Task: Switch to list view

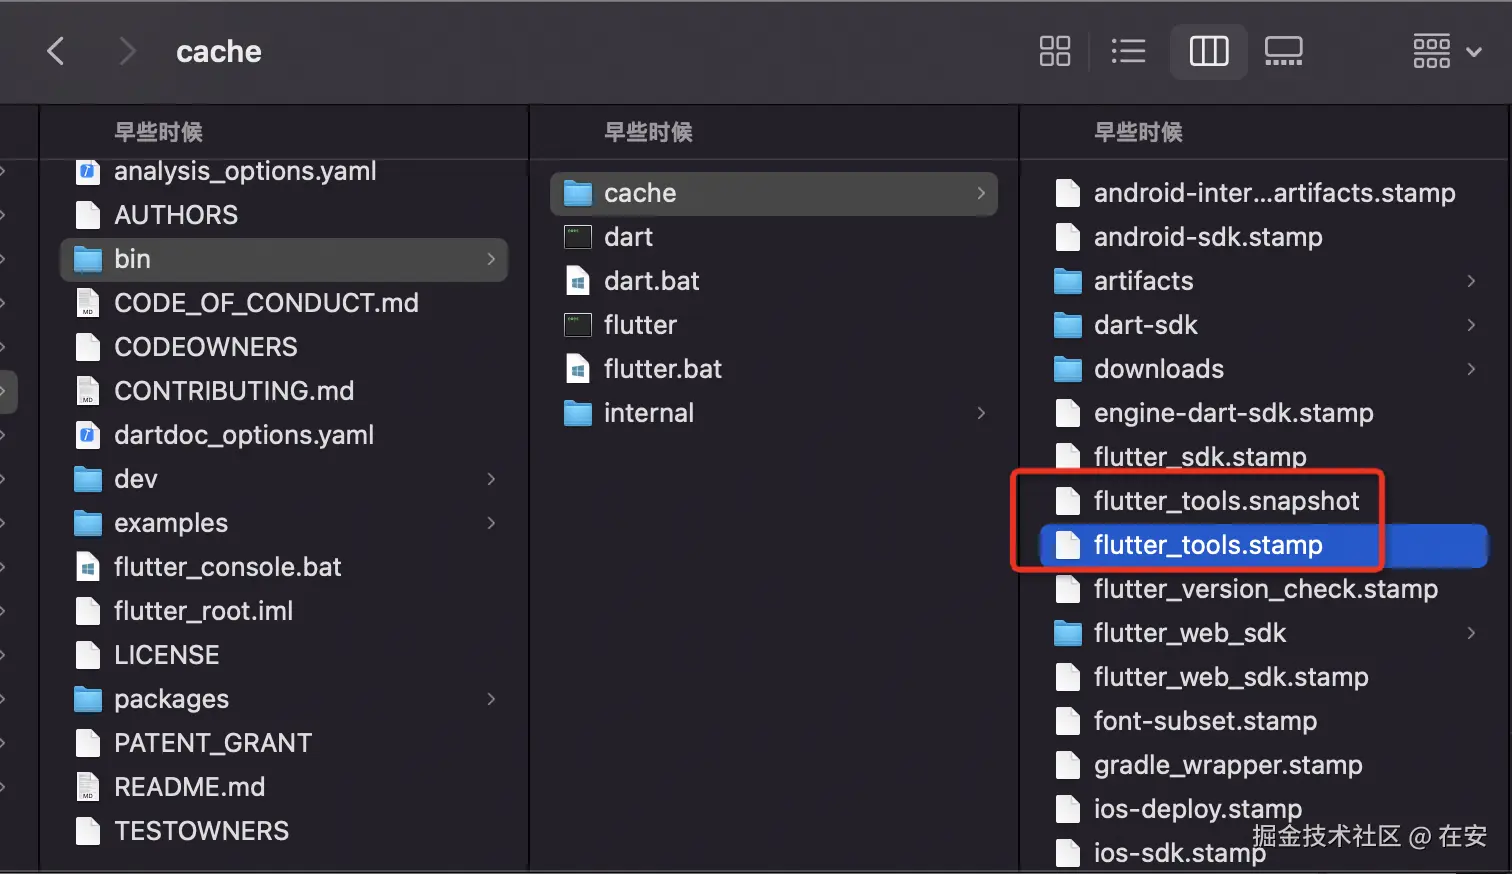Action: click(x=1128, y=51)
